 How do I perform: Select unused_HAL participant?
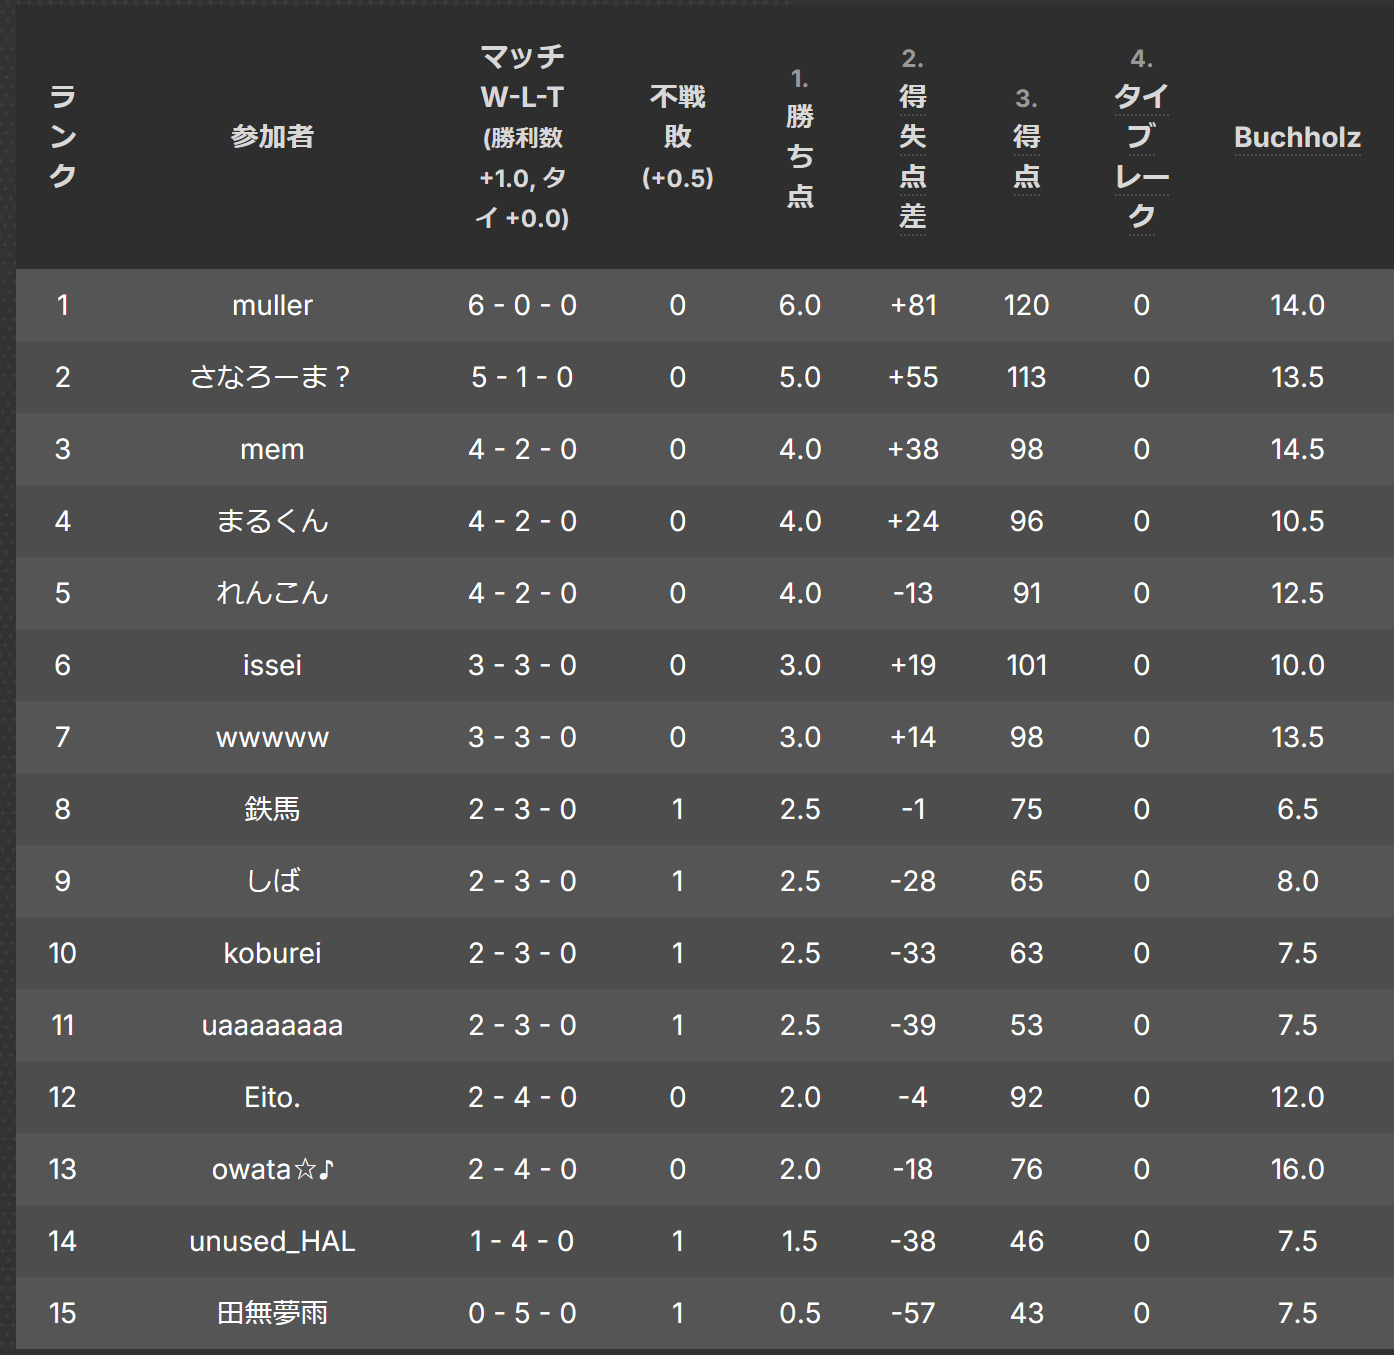click(x=272, y=1241)
